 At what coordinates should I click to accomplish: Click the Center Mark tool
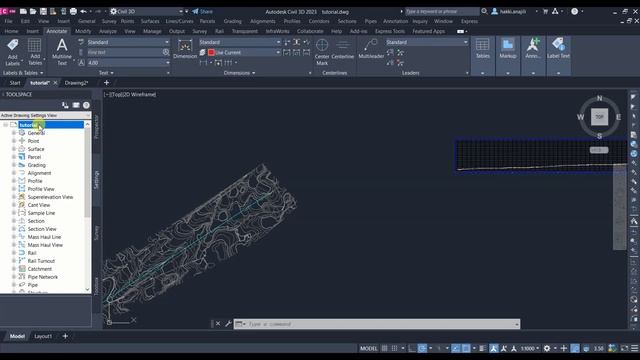coord(322,52)
